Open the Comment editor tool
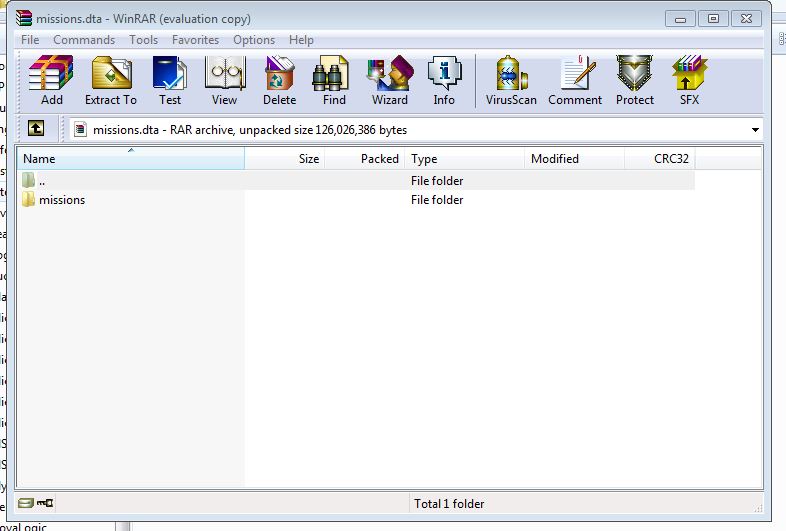 575,80
